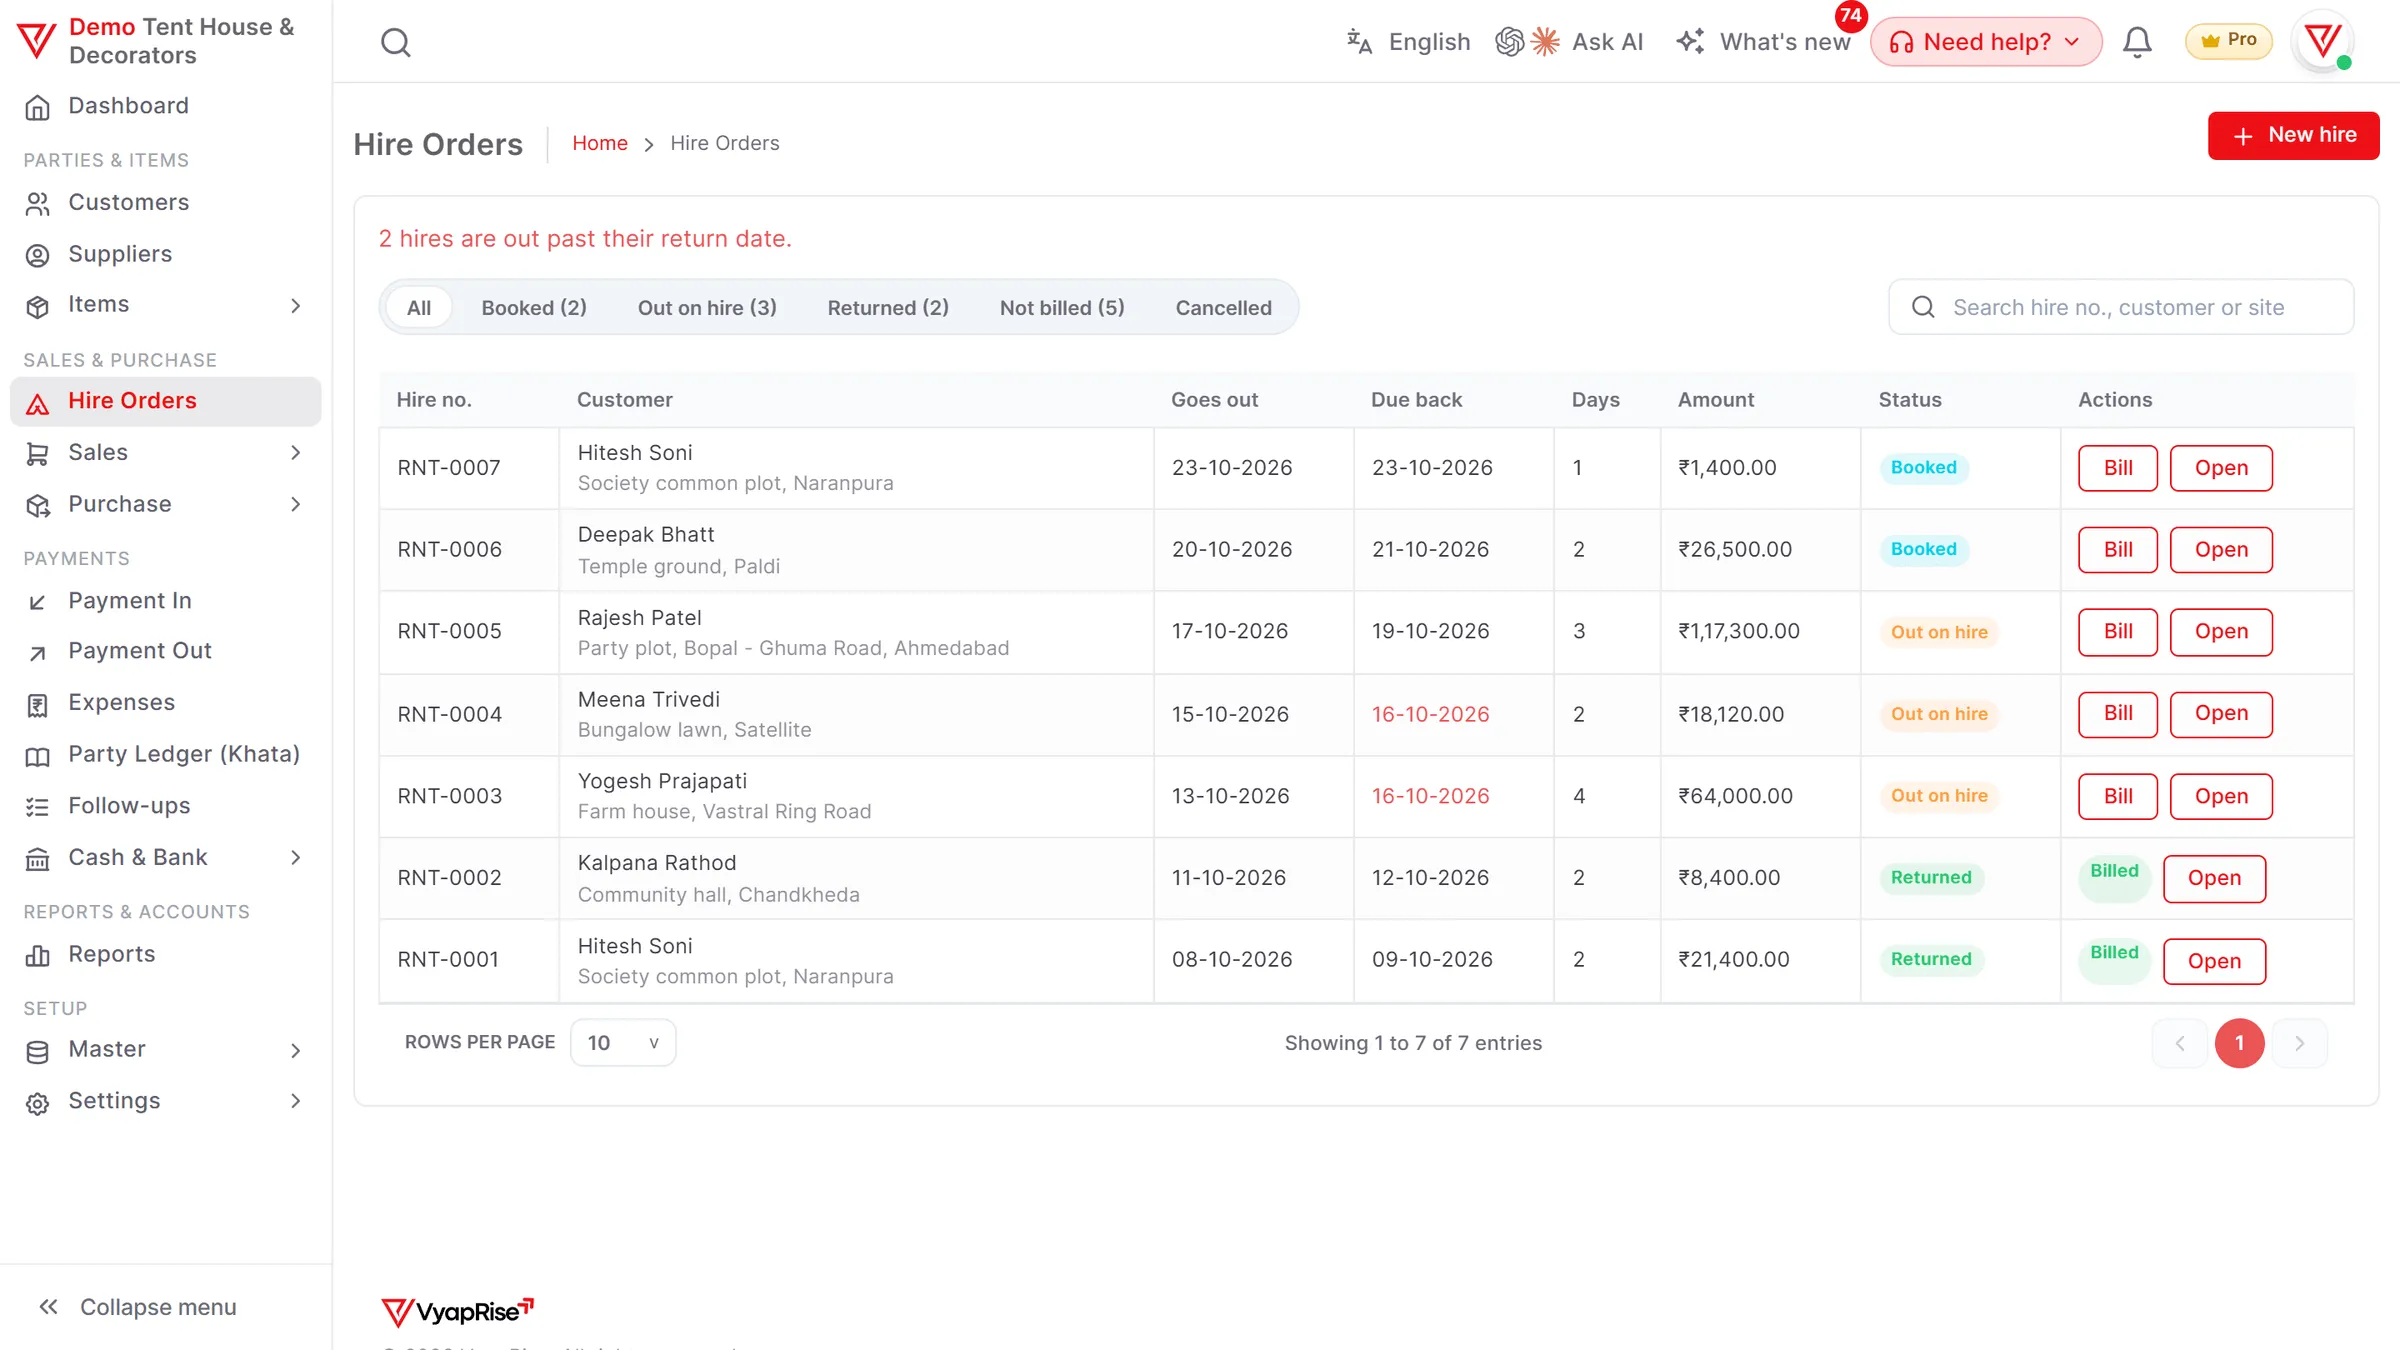The width and height of the screenshot is (2400, 1350).
Task: Select the Cancelled filter tab
Action: pos(1223,308)
